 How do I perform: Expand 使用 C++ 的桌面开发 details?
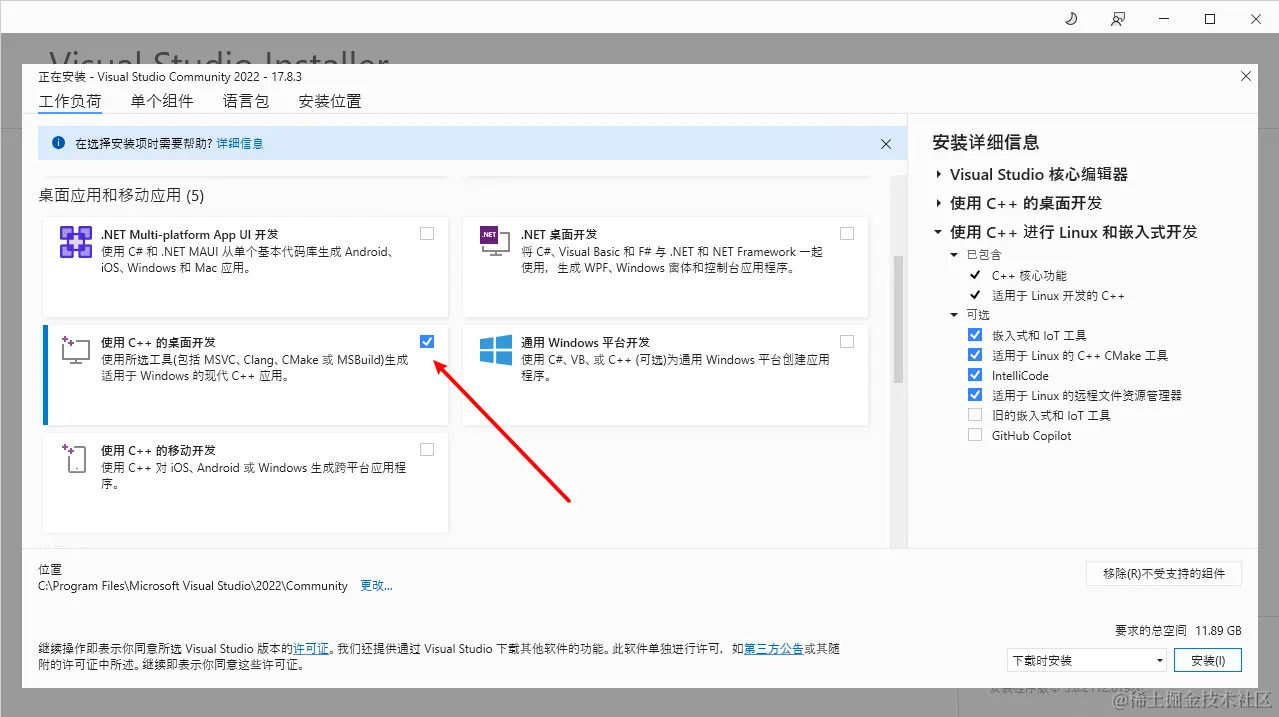939,203
